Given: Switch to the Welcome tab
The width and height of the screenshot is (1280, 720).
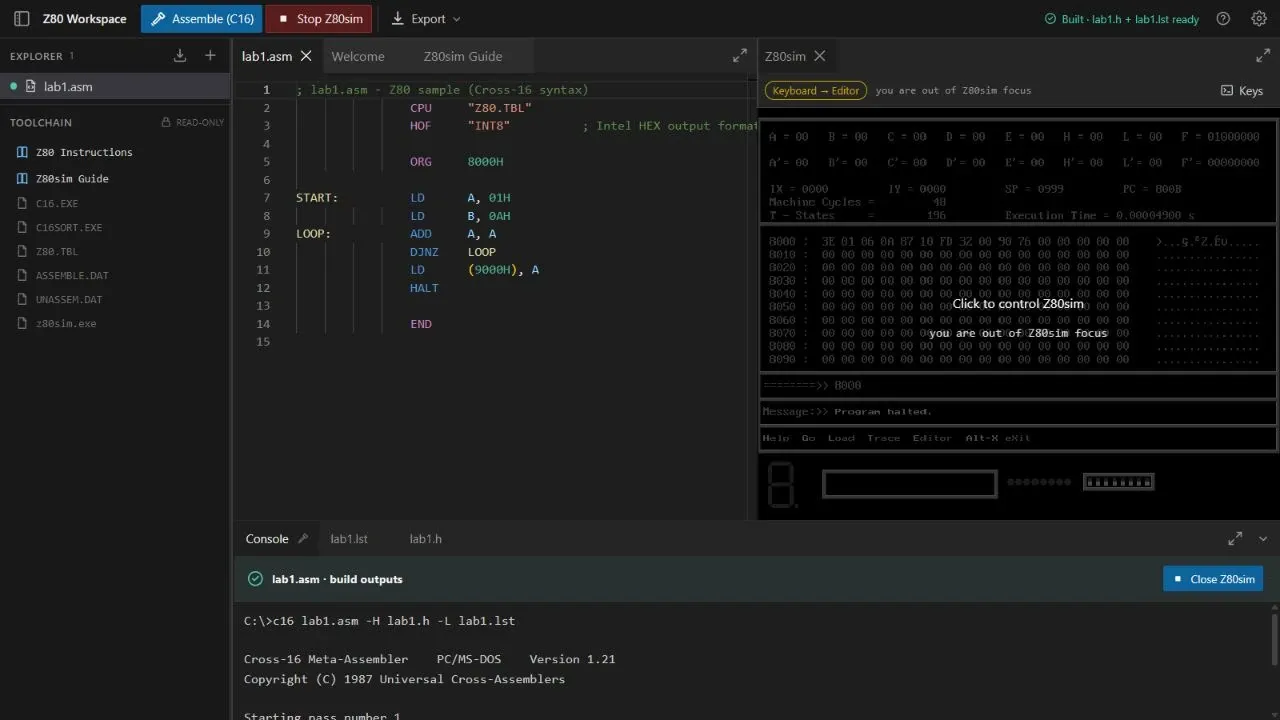Looking at the screenshot, I should [358, 56].
